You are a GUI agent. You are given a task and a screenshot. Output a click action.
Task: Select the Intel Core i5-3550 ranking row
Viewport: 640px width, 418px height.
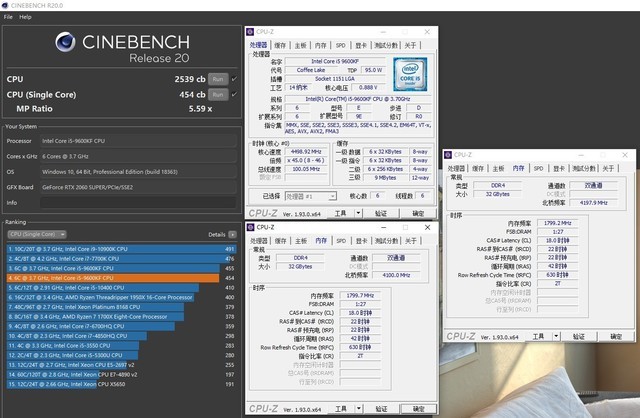coord(122,346)
